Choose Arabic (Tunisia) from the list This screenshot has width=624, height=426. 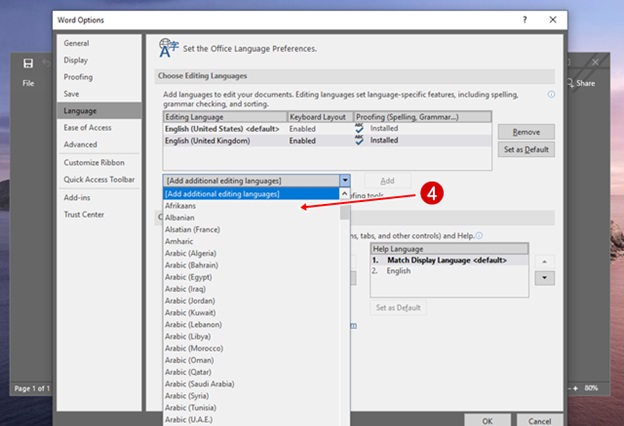click(251, 408)
